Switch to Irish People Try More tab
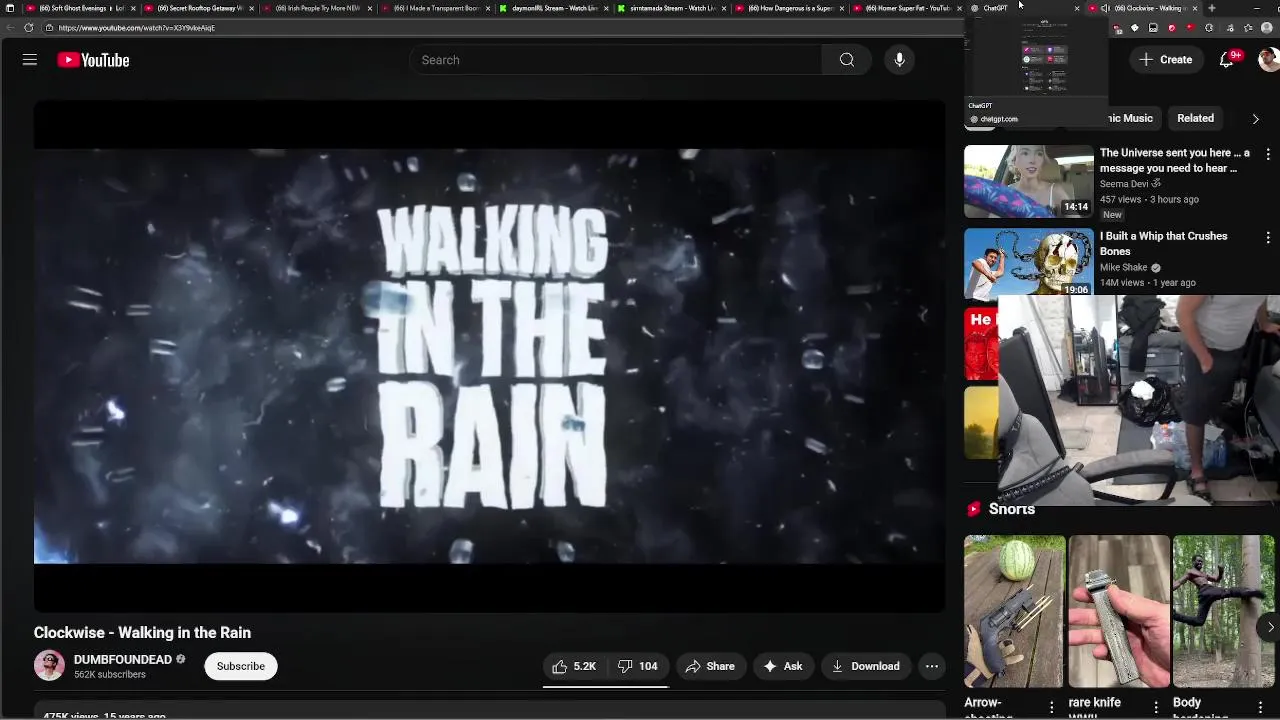Viewport: 1280px width, 720px height. pyautogui.click(x=317, y=8)
